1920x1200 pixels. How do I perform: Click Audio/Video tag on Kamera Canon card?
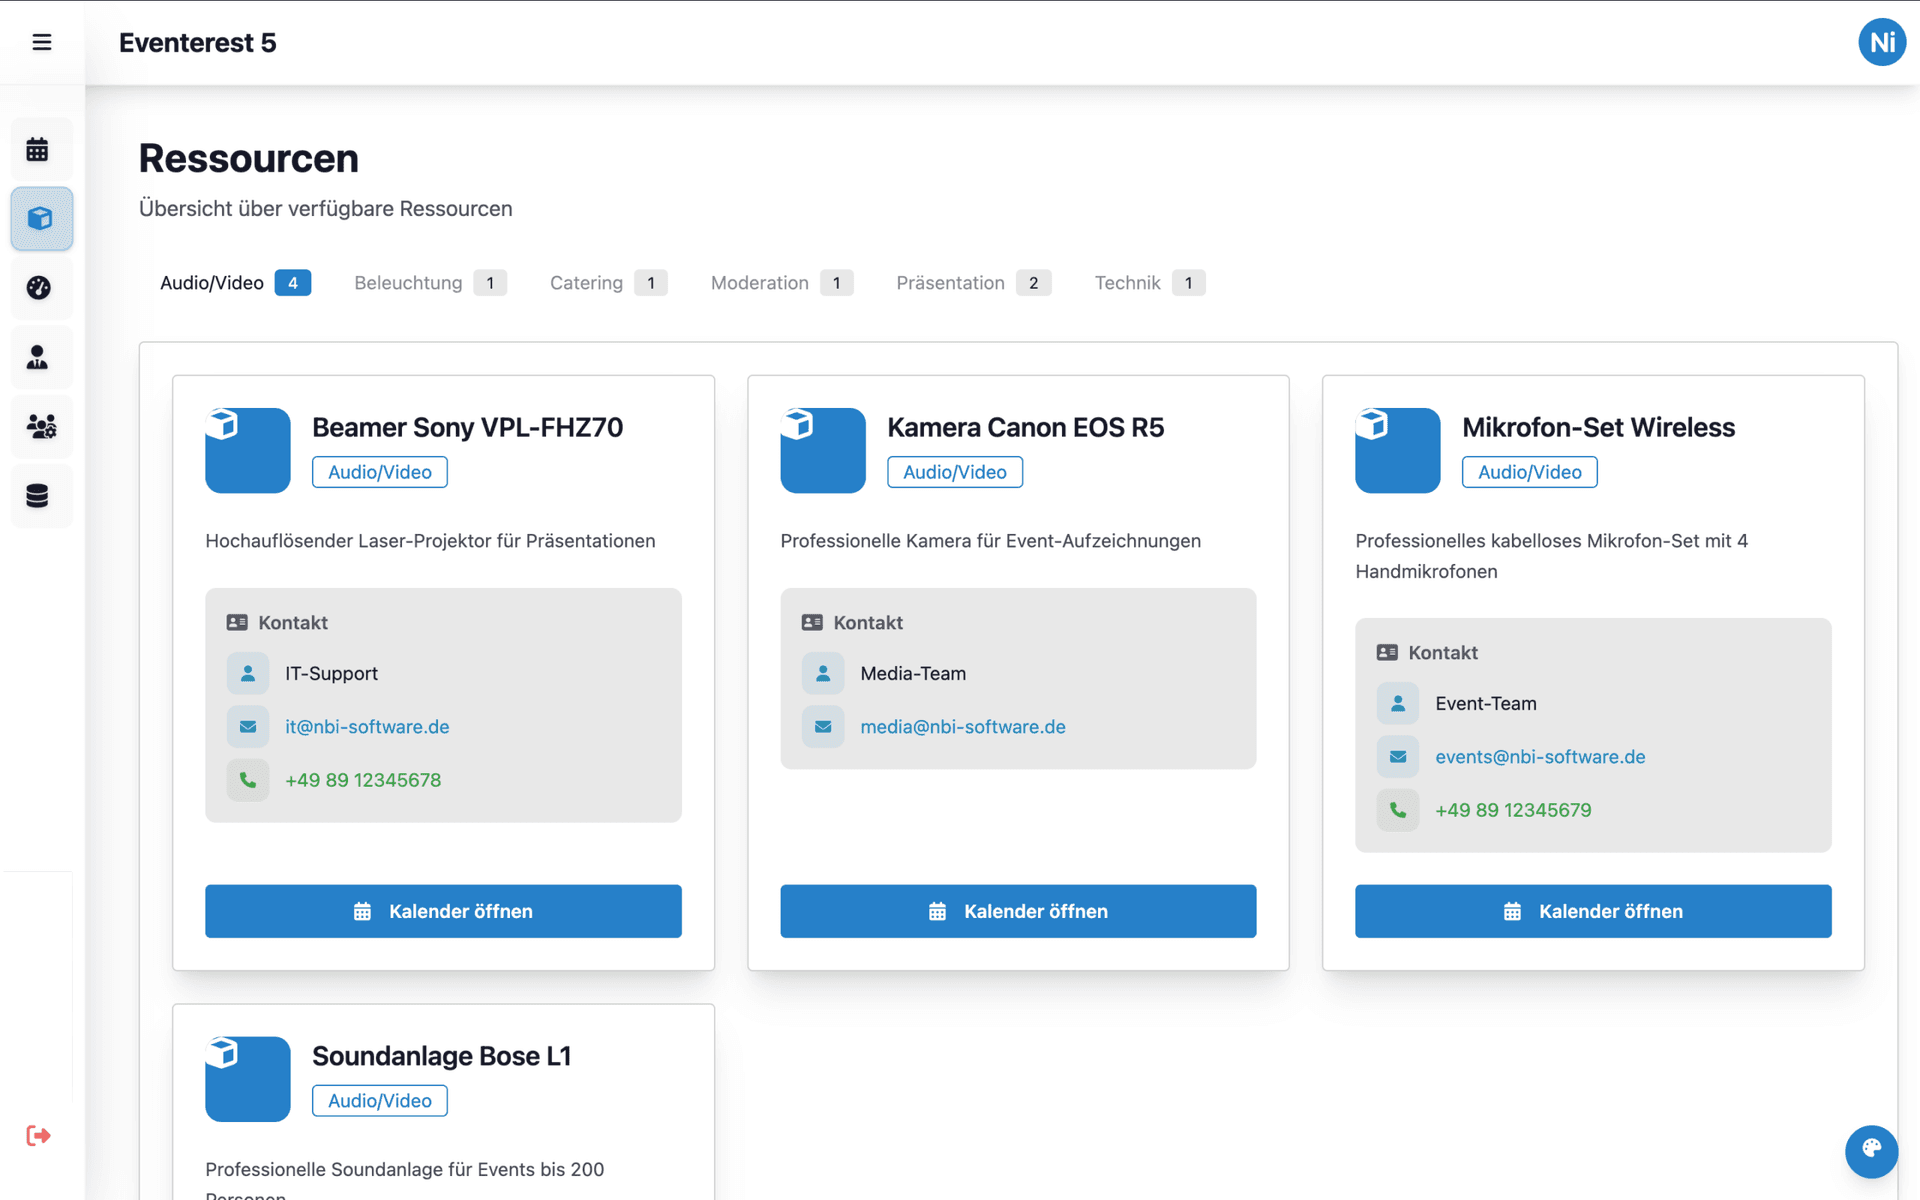954,472
